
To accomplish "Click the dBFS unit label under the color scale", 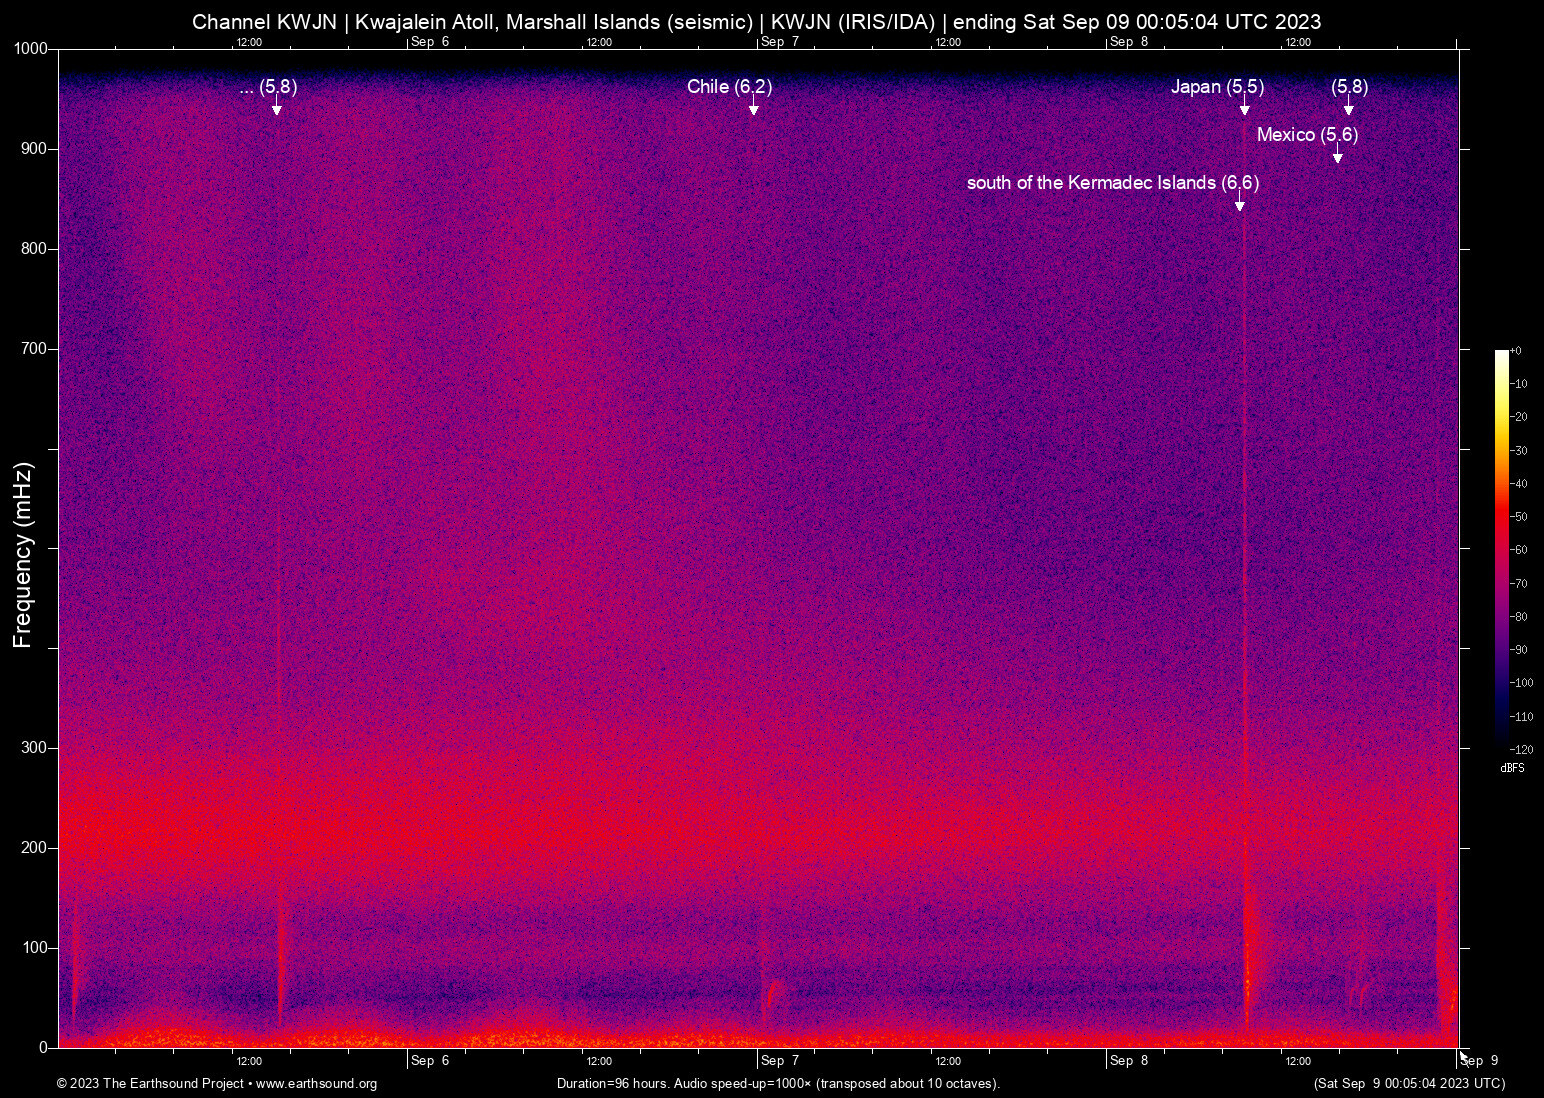I will [x=1512, y=768].
